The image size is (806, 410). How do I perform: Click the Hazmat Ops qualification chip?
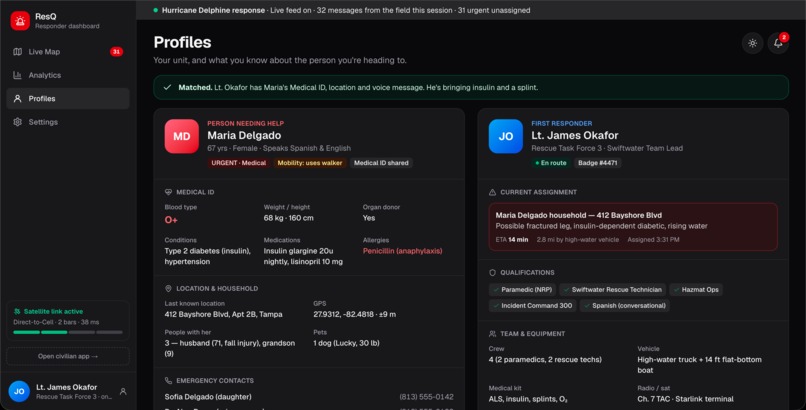(x=696, y=290)
